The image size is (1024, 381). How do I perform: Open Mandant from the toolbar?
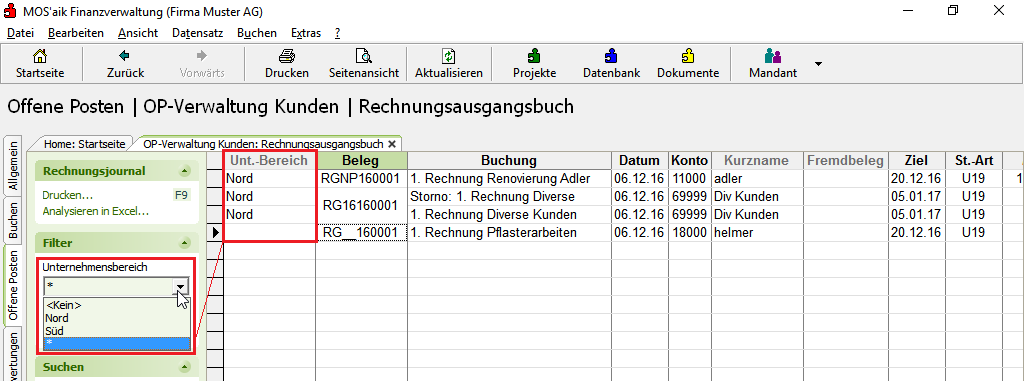(x=773, y=63)
